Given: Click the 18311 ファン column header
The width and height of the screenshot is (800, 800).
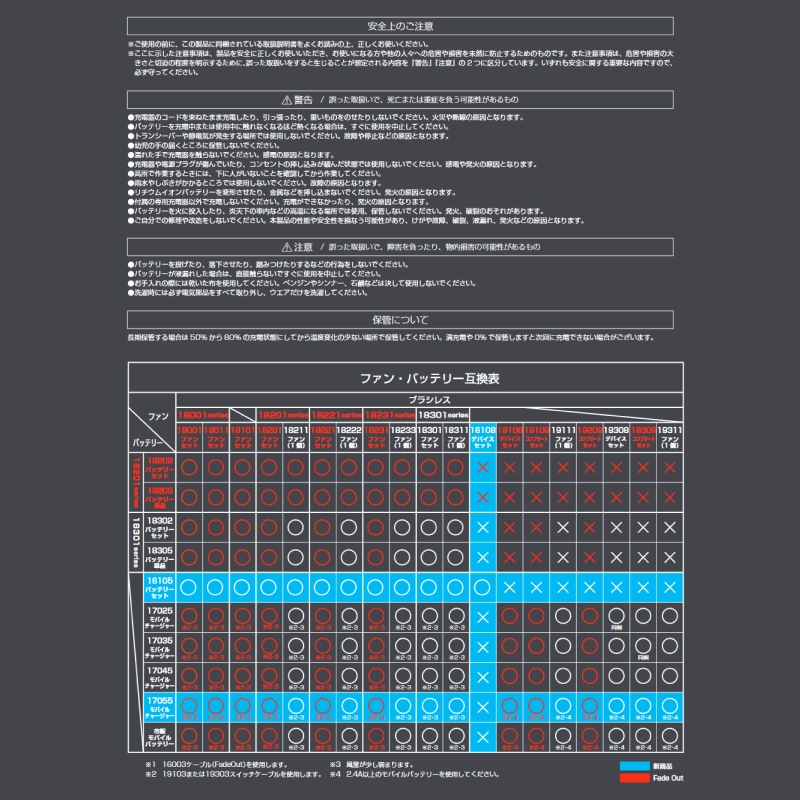Looking at the screenshot, I should click(x=456, y=437).
